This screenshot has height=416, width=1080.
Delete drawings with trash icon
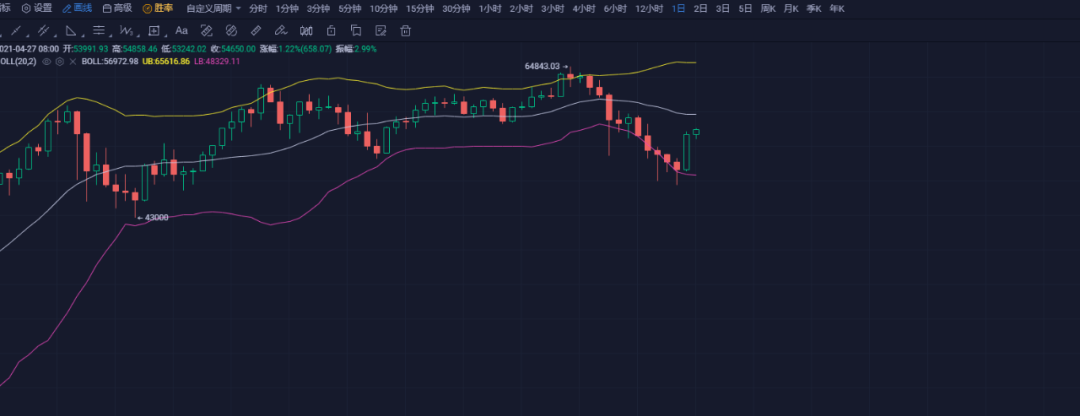(406, 30)
